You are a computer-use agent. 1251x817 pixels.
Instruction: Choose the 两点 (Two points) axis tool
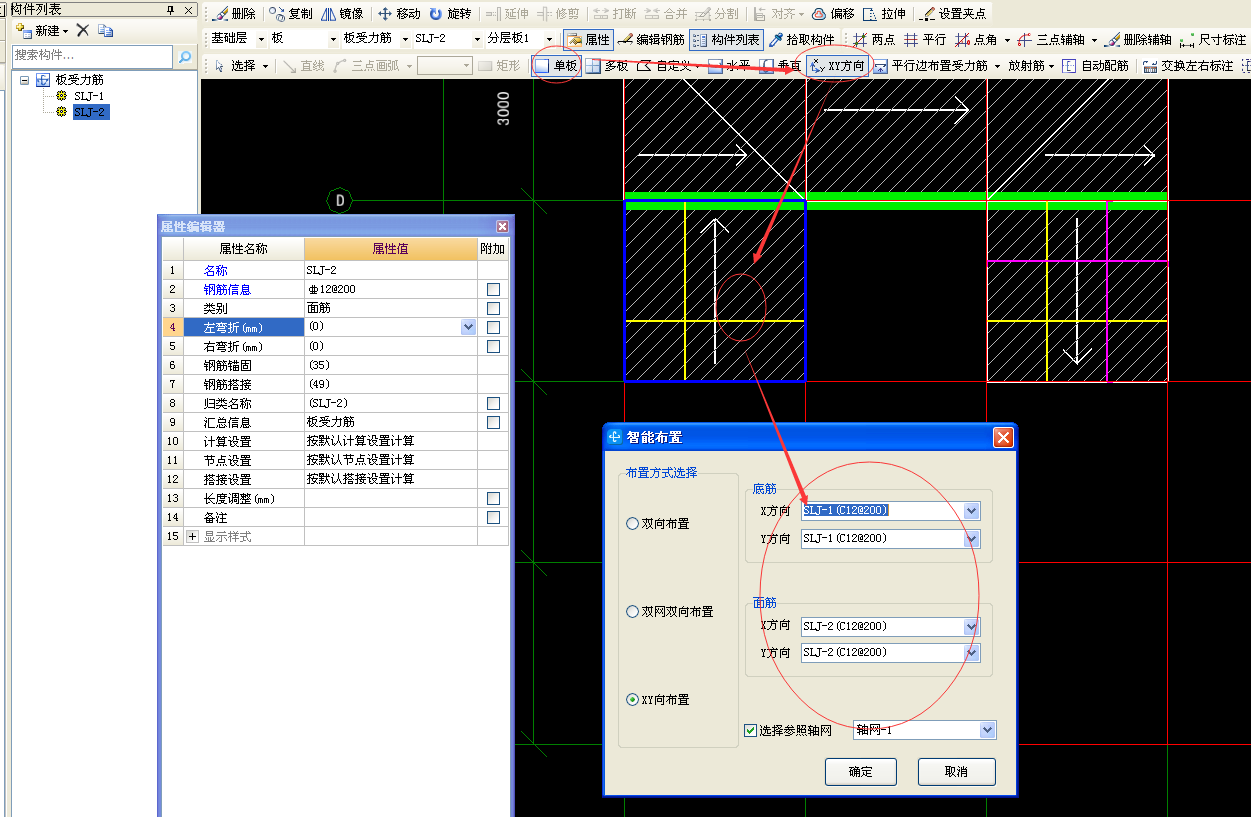[873, 40]
